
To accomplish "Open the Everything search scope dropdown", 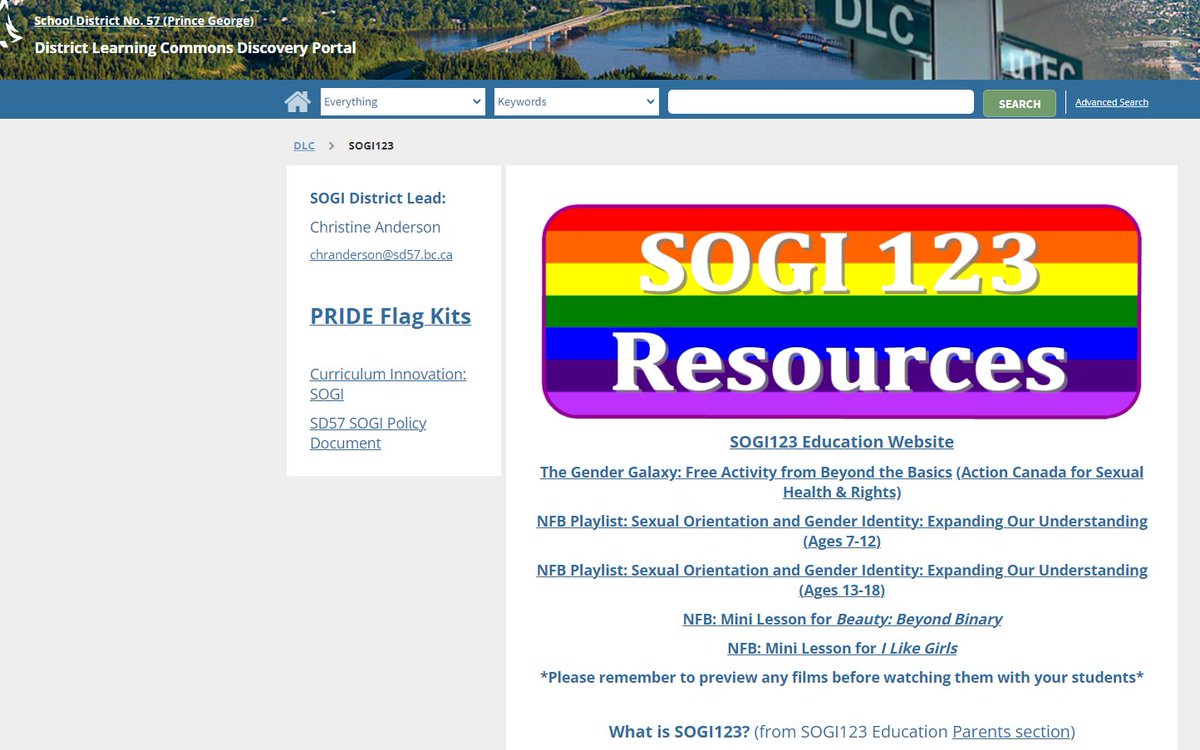I will (x=403, y=102).
